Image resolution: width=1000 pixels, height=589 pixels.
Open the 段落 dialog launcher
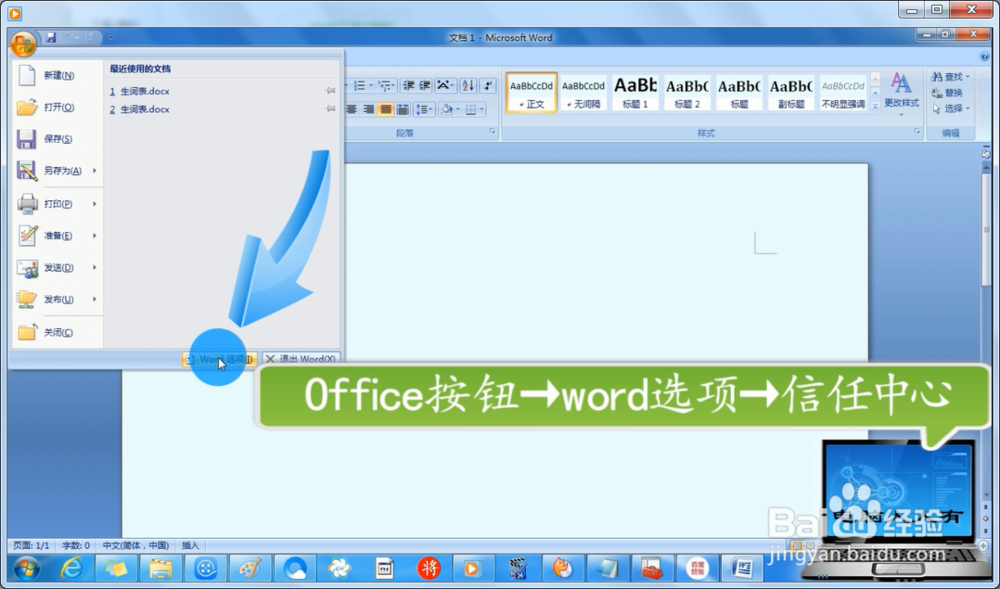(492, 131)
